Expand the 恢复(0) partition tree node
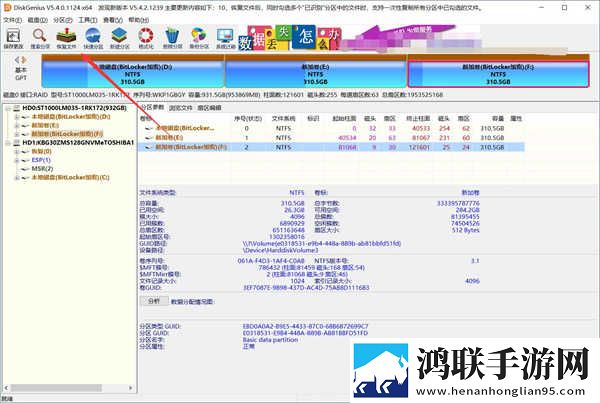Screen dimensions: 600x403 [x=16, y=152]
